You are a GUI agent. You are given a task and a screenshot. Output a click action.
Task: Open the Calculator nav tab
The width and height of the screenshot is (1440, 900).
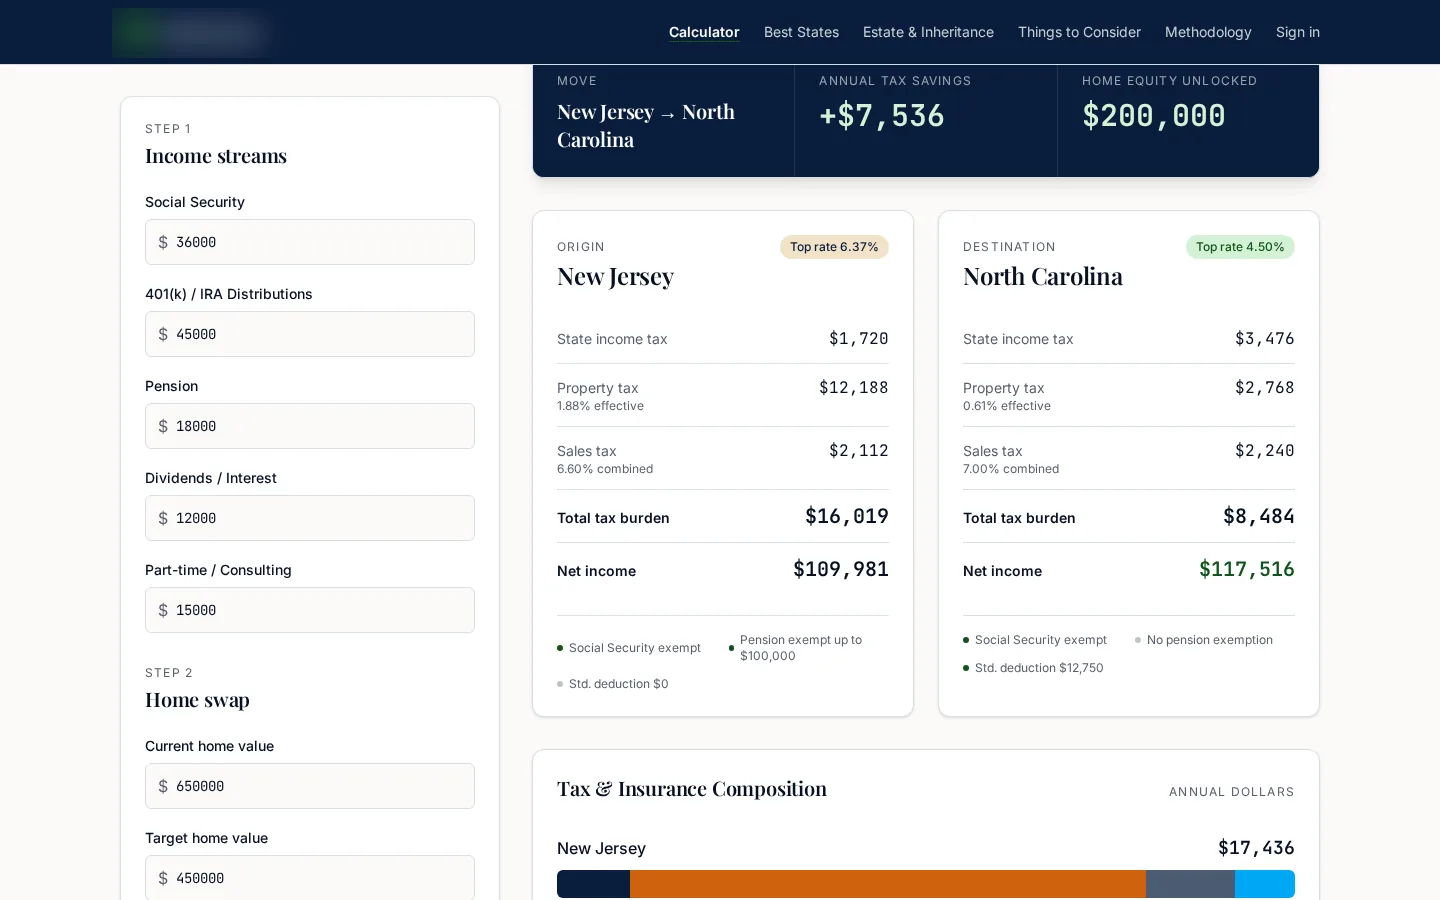point(704,32)
